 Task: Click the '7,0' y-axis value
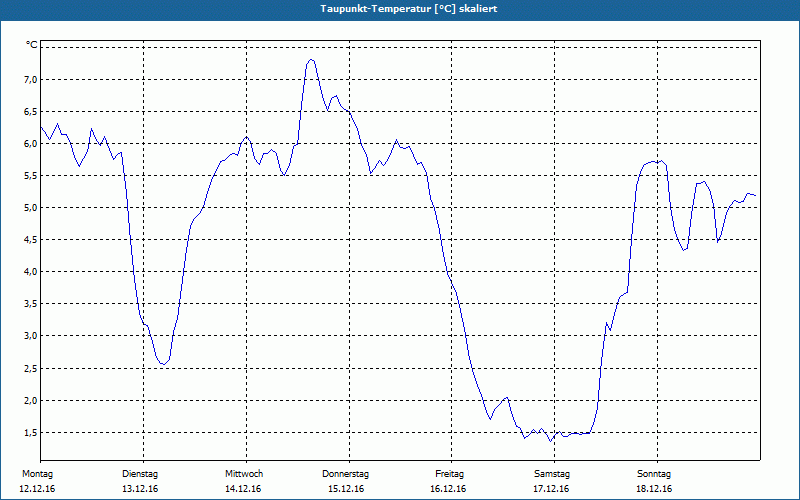[x=31, y=79]
